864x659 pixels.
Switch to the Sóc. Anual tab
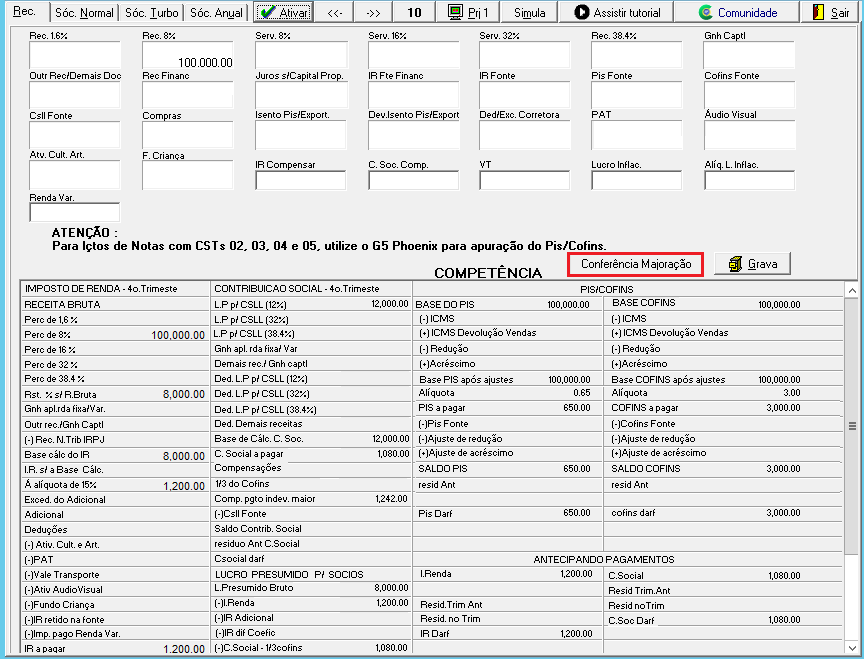216,13
